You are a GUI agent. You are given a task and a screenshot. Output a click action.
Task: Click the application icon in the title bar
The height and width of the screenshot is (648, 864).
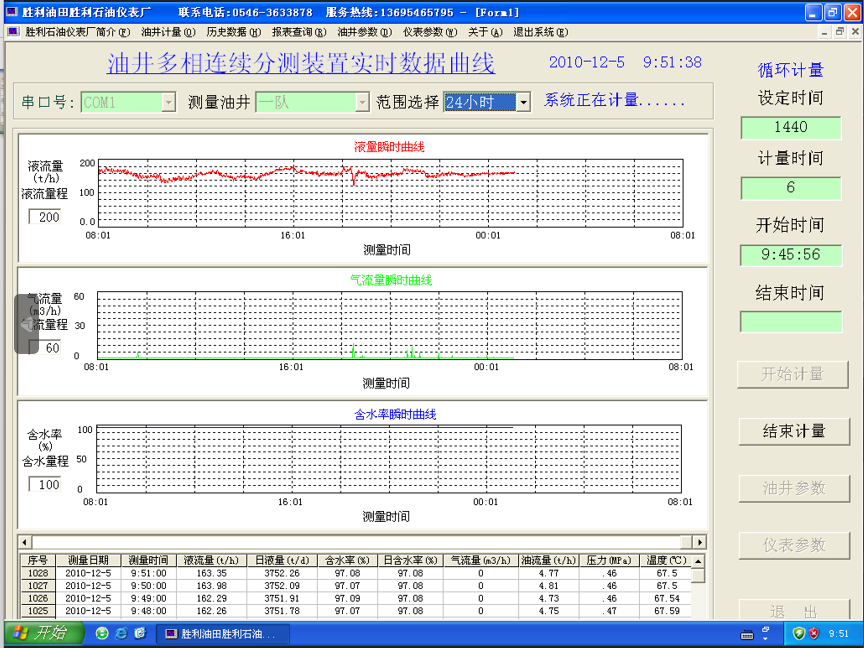click(x=11, y=12)
